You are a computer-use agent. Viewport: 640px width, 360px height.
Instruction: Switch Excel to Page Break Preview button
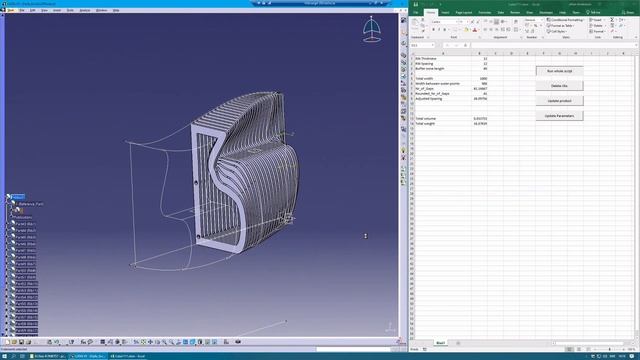pyautogui.click(x=588, y=349)
